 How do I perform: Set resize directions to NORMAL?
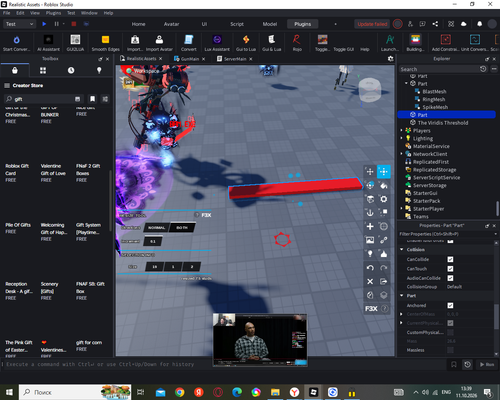[156, 228]
